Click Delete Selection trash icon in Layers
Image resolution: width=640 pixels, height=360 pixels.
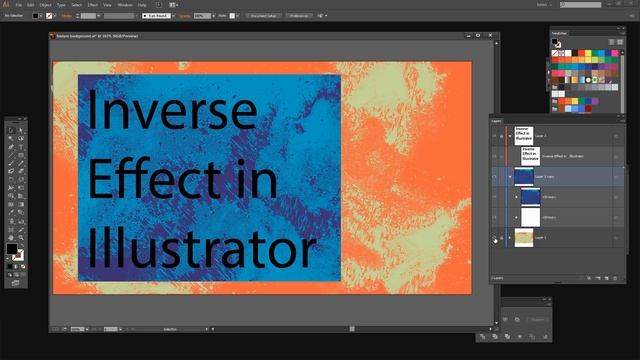[x=616, y=278]
